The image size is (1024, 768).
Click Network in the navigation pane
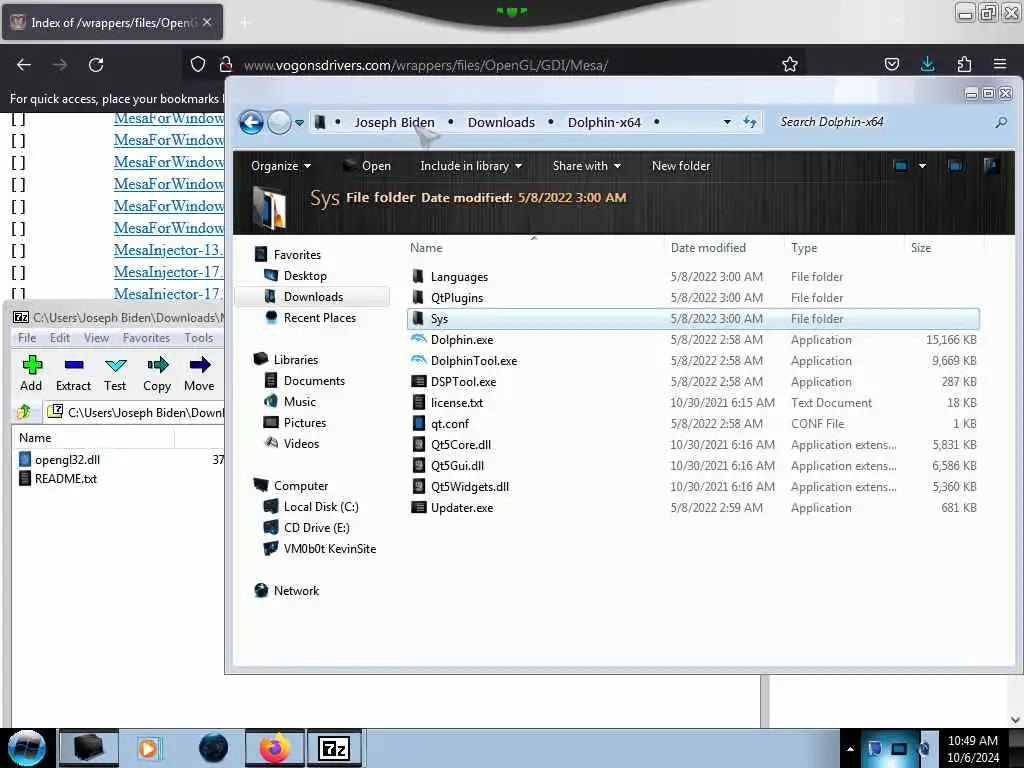click(296, 590)
